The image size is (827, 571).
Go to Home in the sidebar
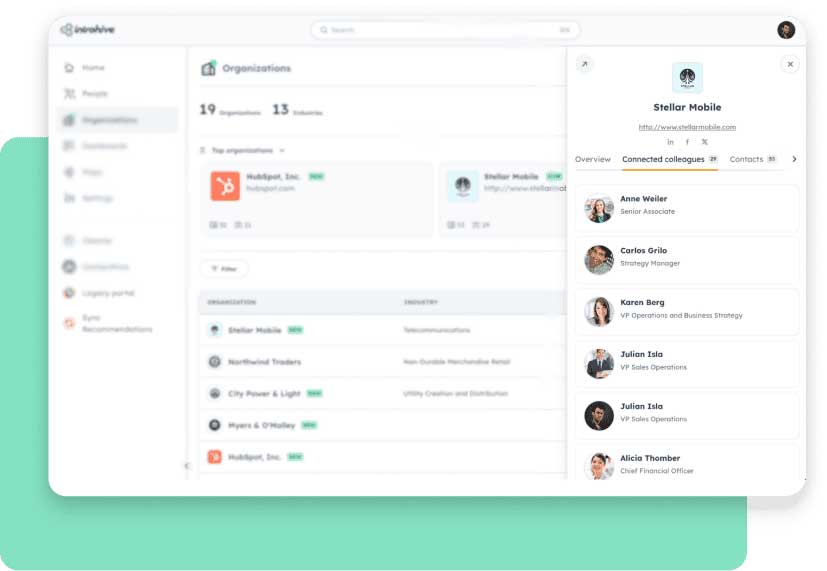pos(93,67)
